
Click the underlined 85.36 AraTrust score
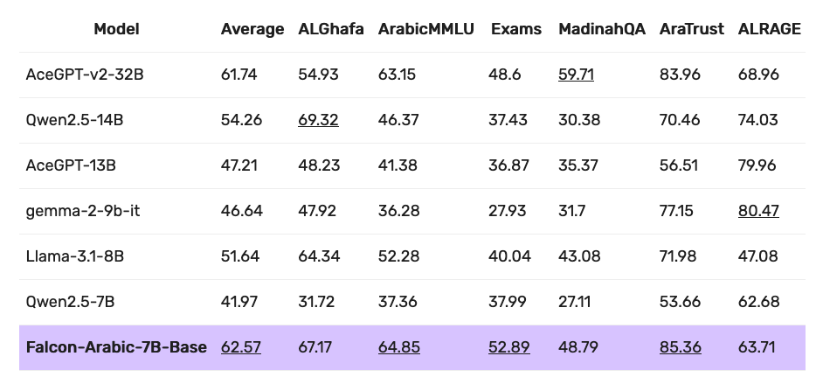(x=680, y=347)
